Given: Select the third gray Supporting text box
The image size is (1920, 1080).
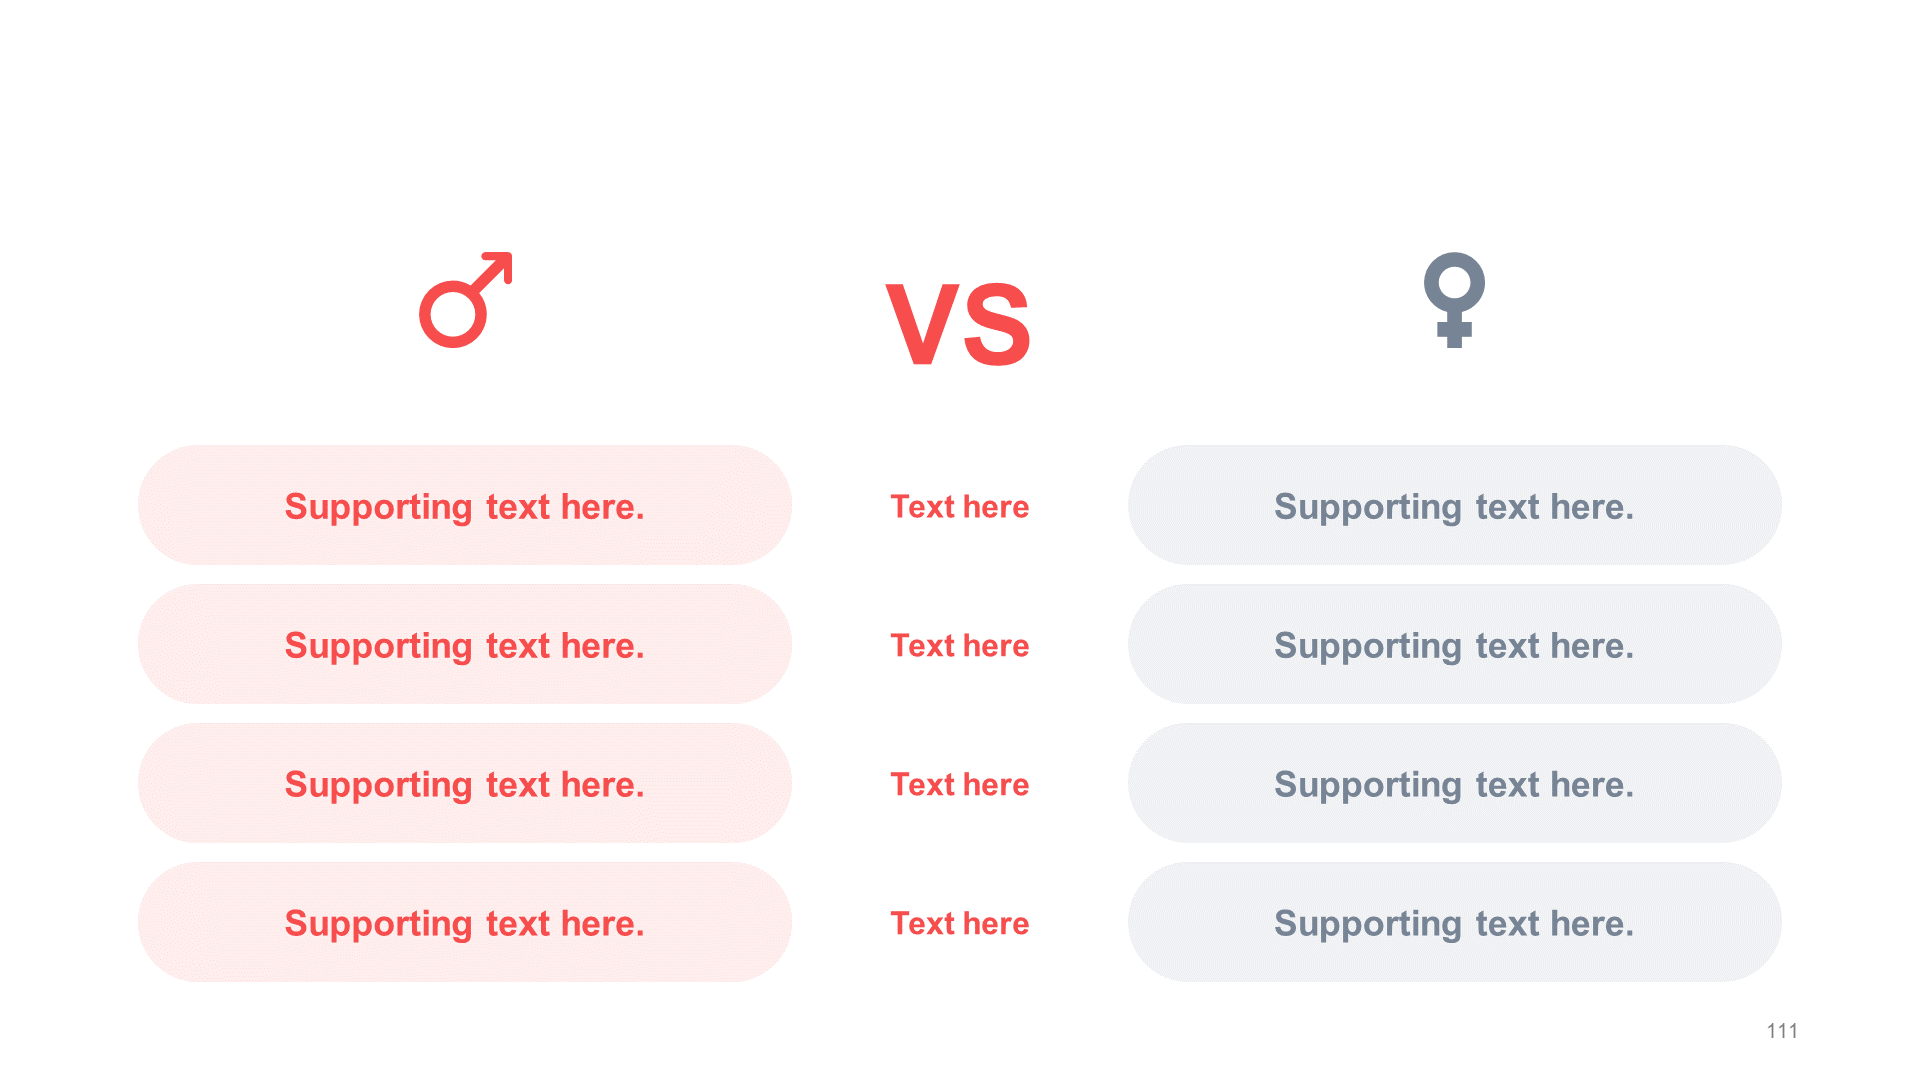Looking at the screenshot, I should [x=1455, y=783].
